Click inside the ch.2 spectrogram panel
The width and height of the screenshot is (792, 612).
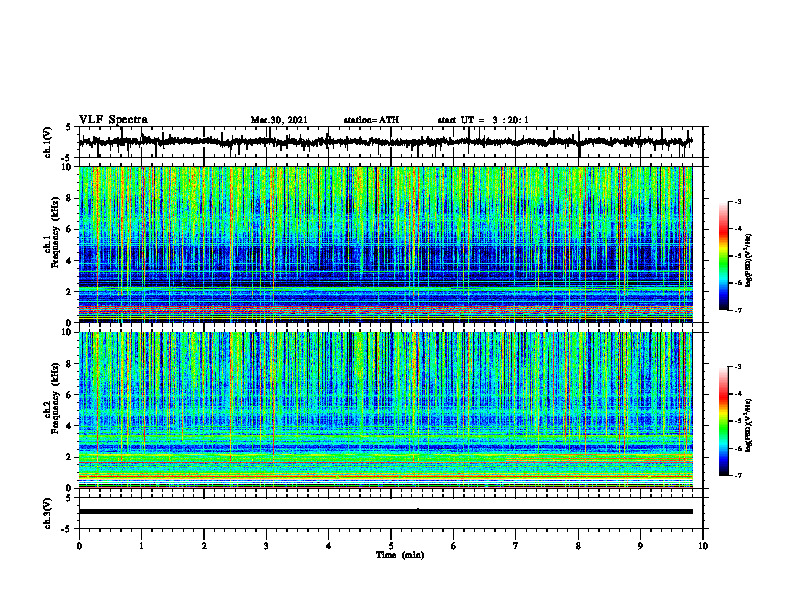click(x=385, y=410)
